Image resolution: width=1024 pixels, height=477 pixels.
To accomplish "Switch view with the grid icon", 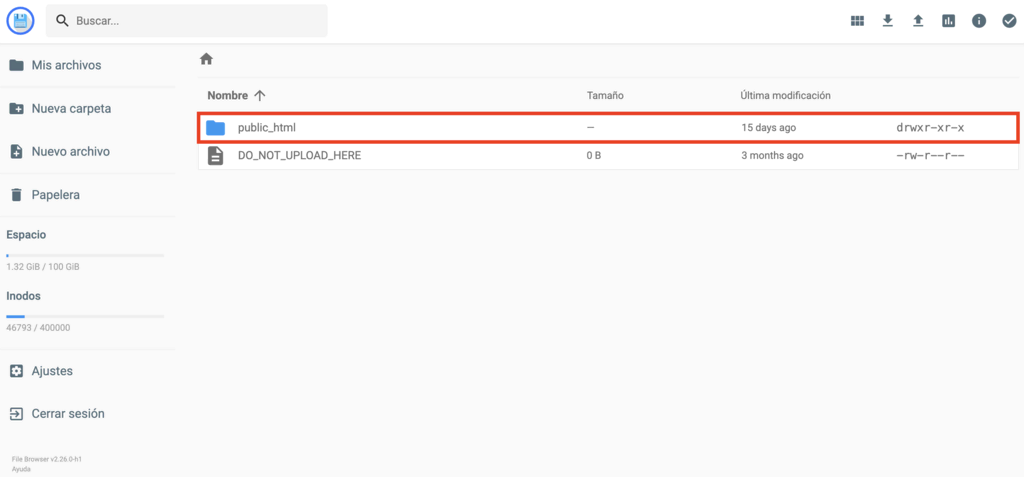I will click(857, 21).
